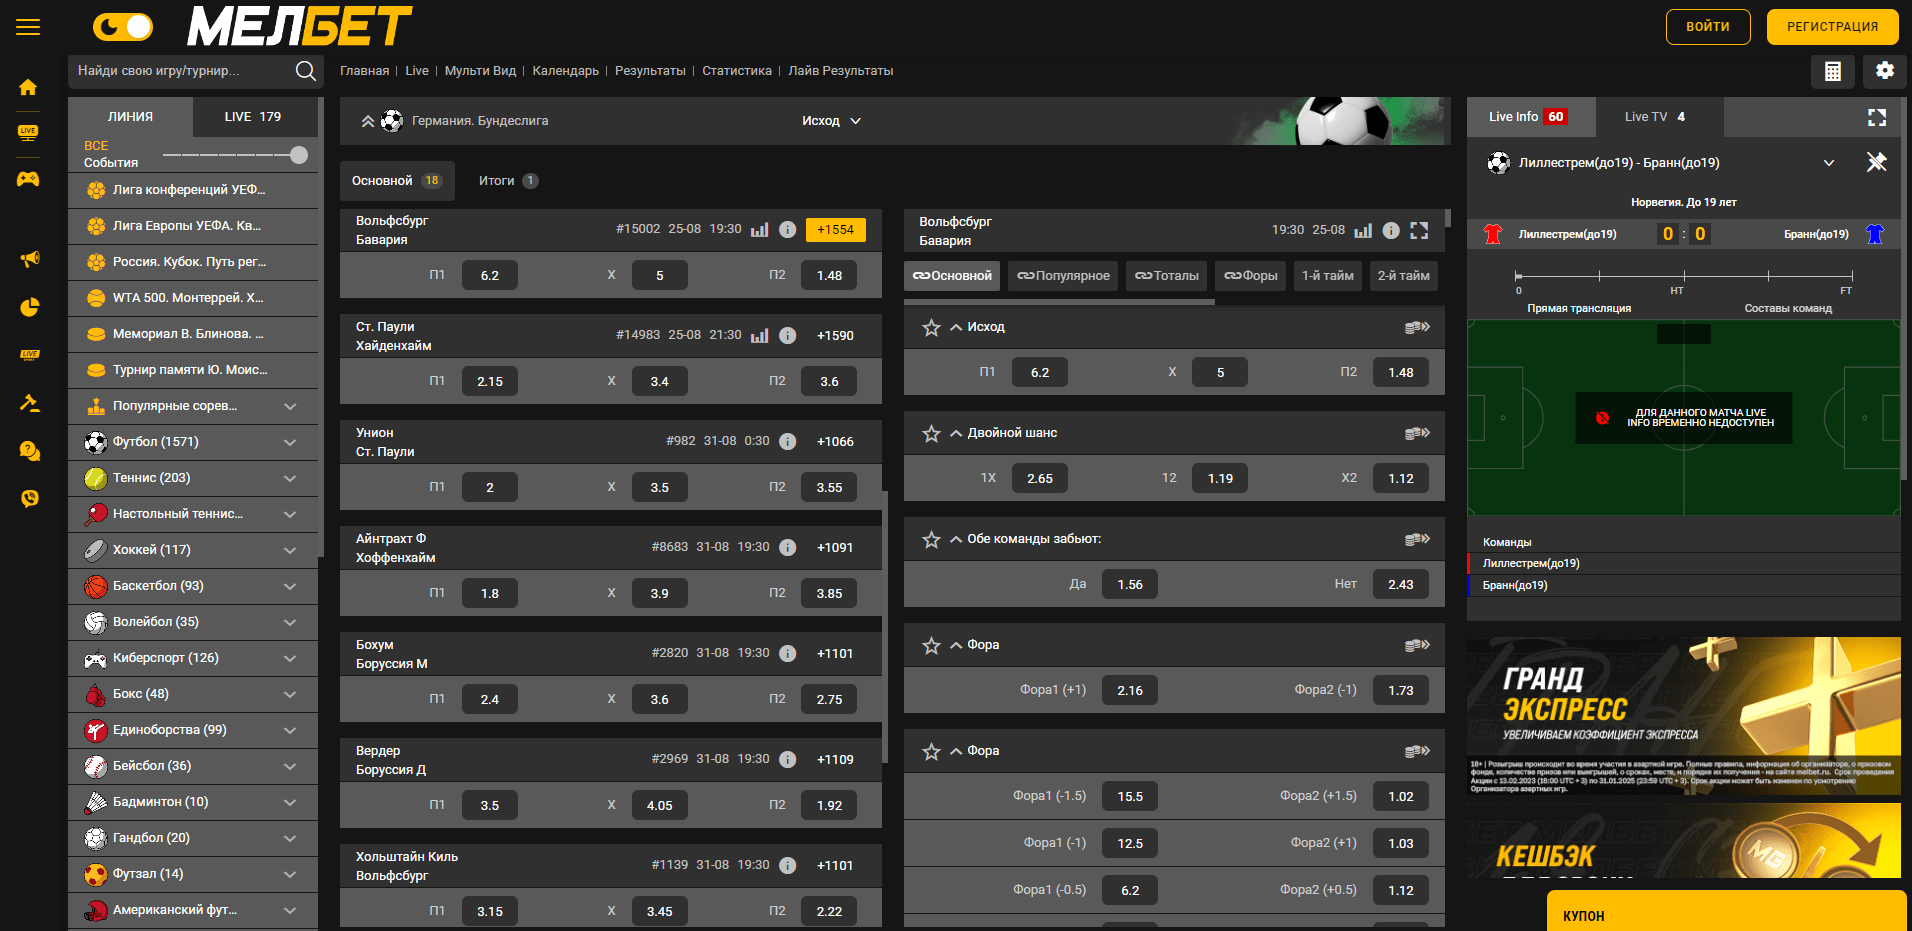The height and width of the screenshot is (931, 1912).
Task: Show Составы команд lineups
Action: point(1788,308)
